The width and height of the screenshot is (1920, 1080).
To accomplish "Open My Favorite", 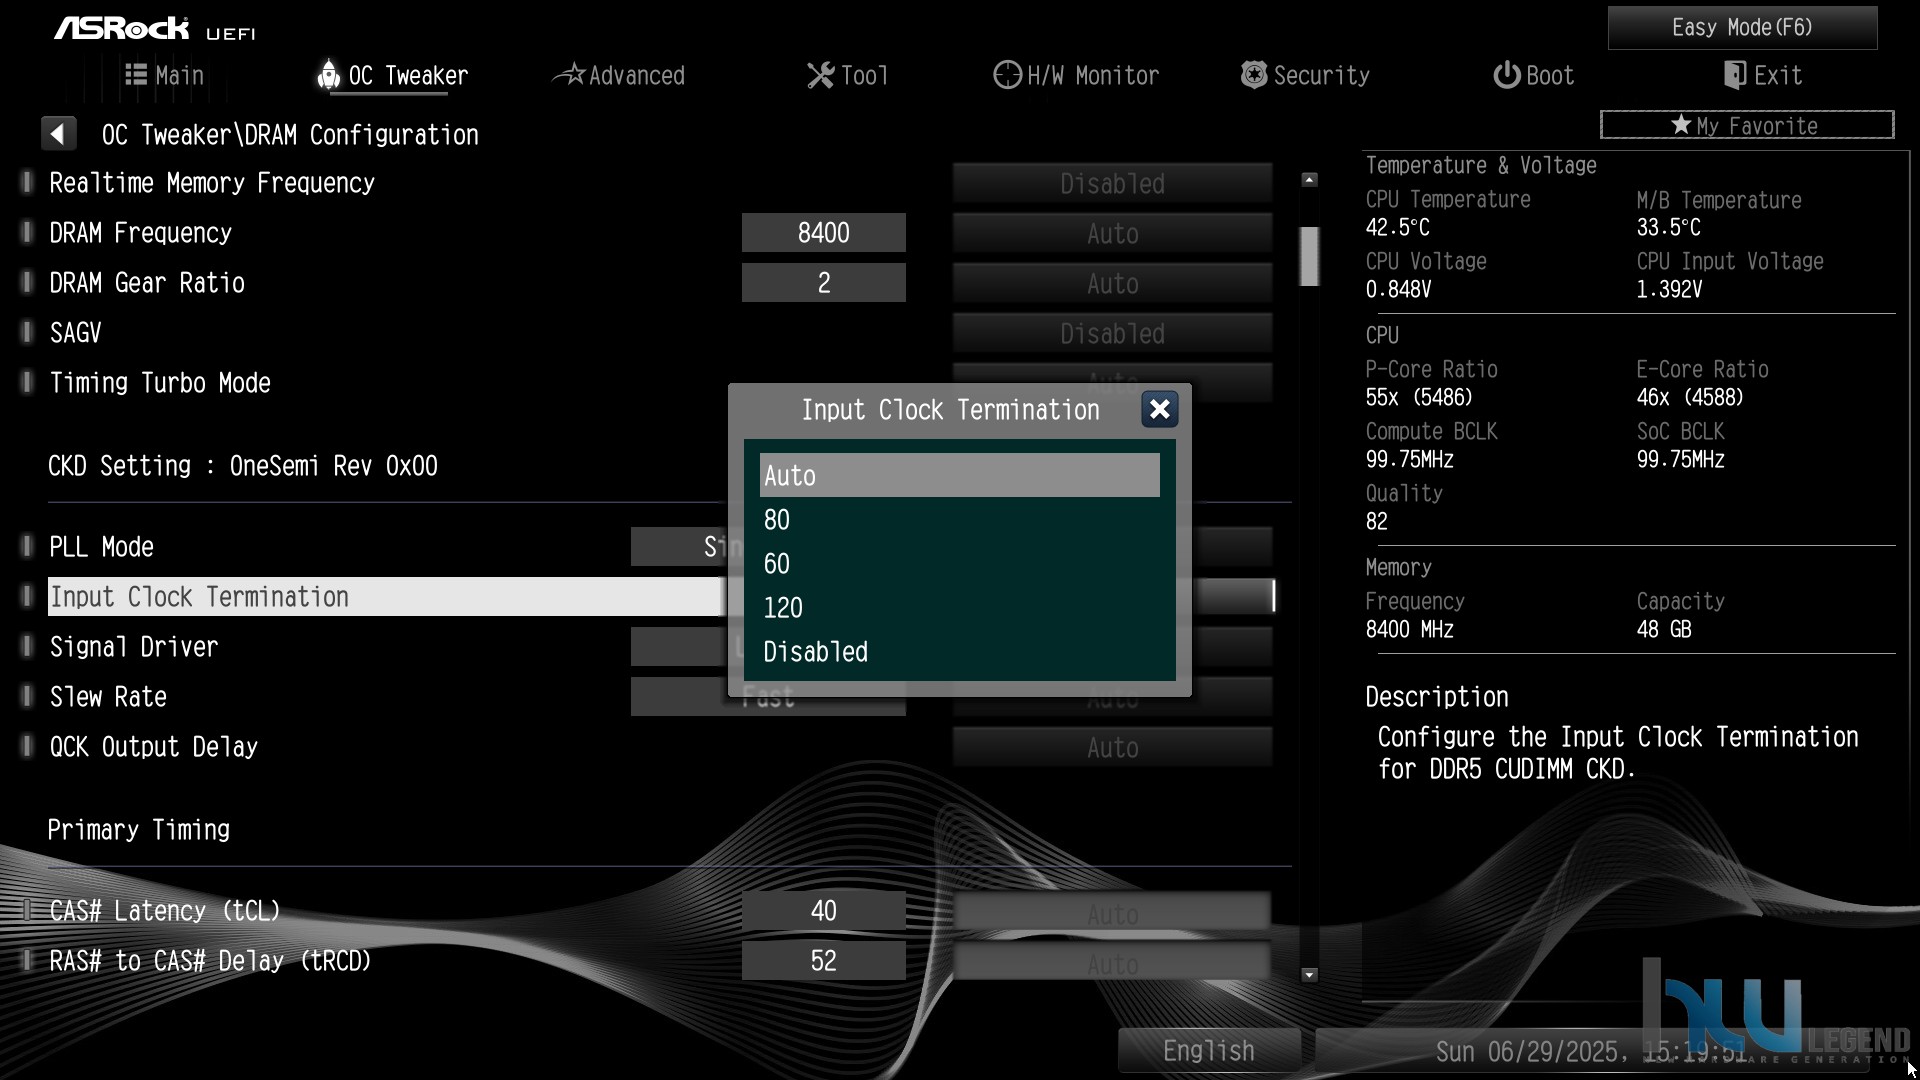I will pos(1747,125).
